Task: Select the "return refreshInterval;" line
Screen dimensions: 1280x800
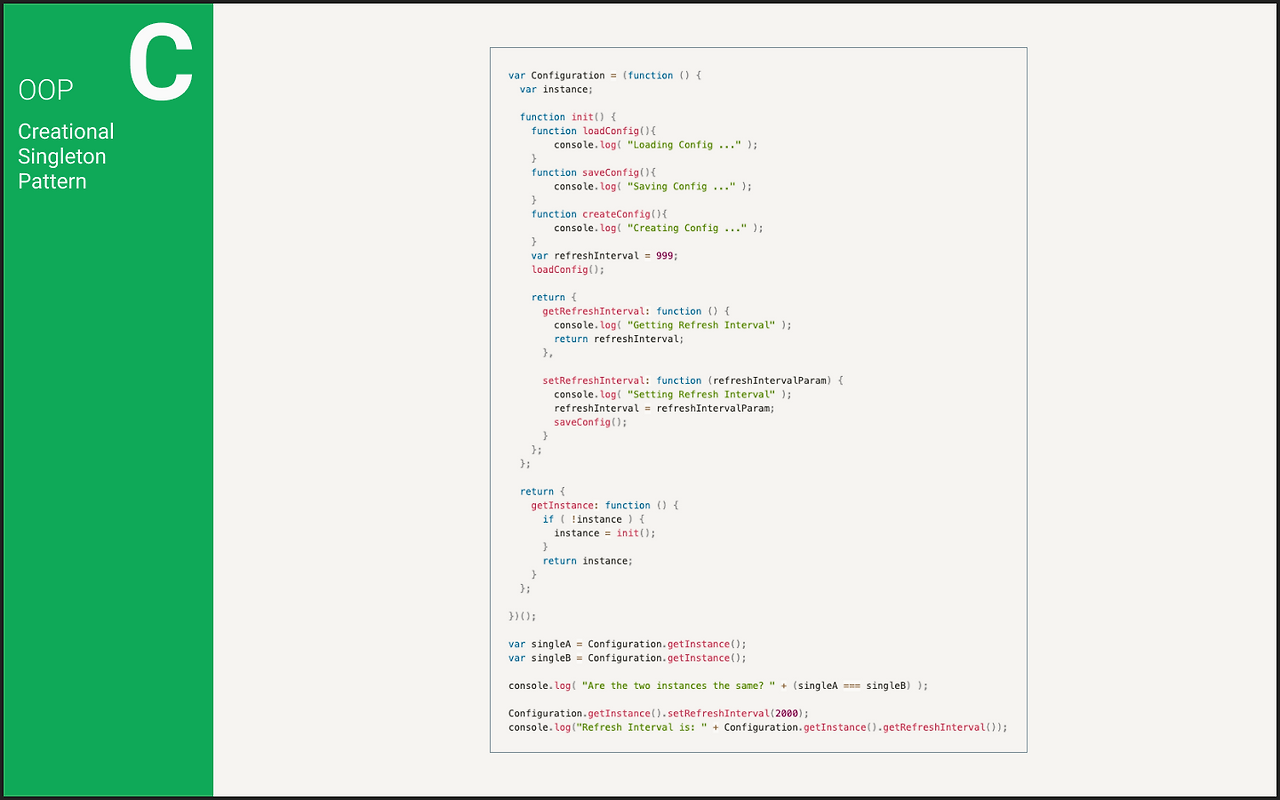Action: (619, 339)
